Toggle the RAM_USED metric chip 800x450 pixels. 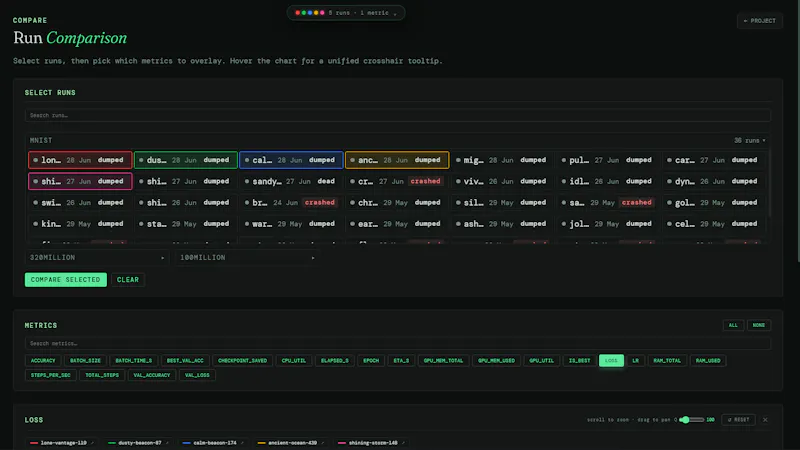tap(708, 361)
